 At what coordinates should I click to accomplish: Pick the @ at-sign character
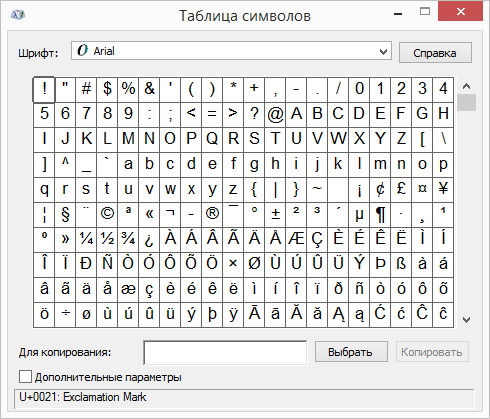[275, 114]
